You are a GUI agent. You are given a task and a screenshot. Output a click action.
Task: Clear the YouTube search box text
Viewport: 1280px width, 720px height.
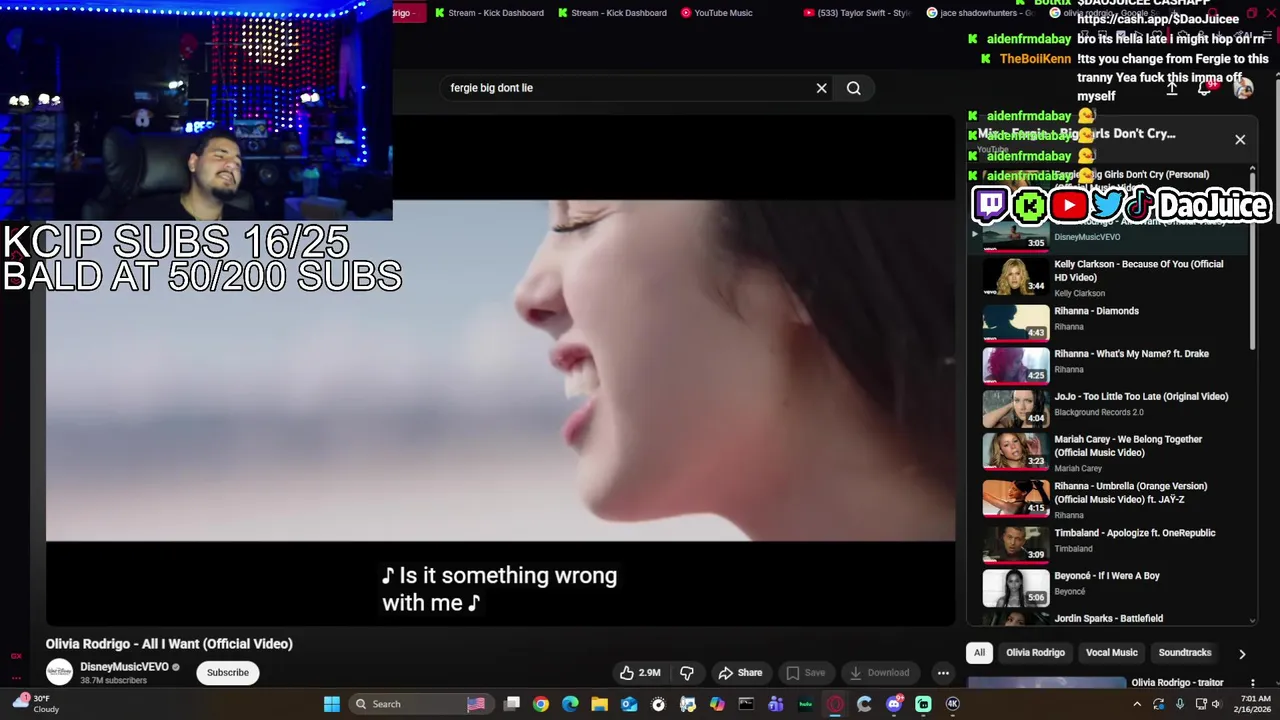point(821,88)
